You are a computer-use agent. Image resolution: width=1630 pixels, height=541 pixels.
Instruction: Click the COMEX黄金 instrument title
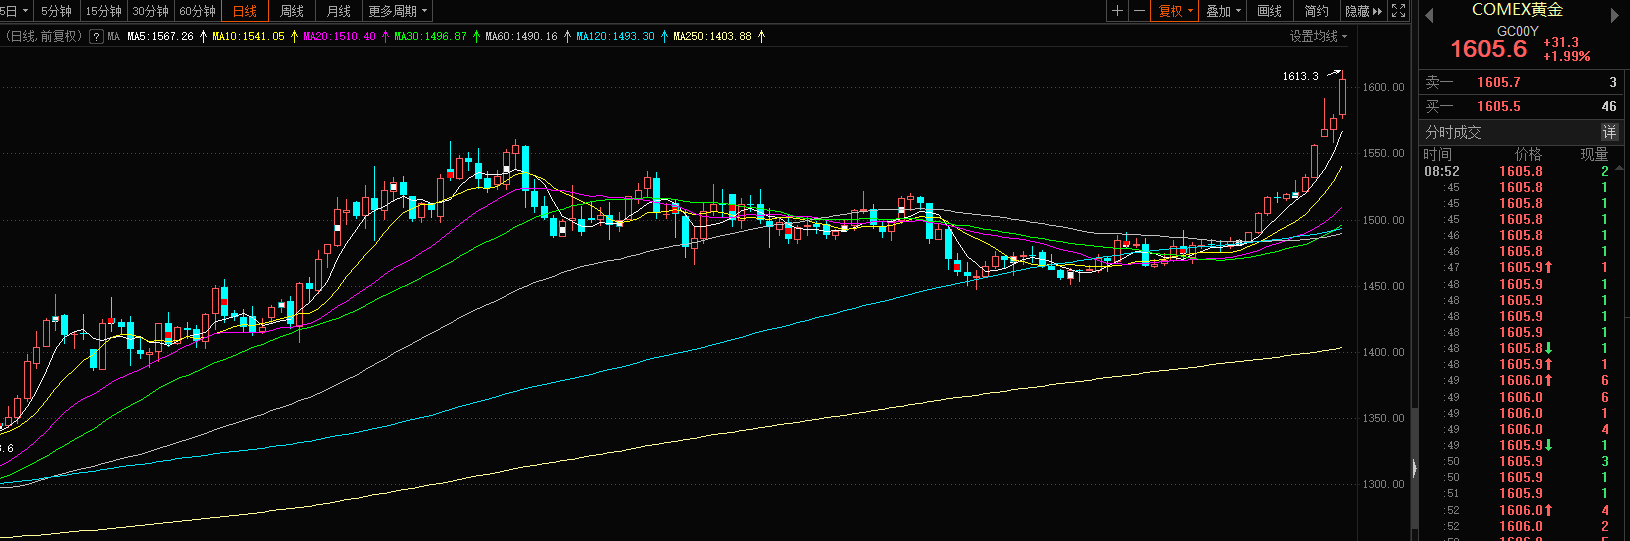pyautogui.click(x=1517, y=10)
